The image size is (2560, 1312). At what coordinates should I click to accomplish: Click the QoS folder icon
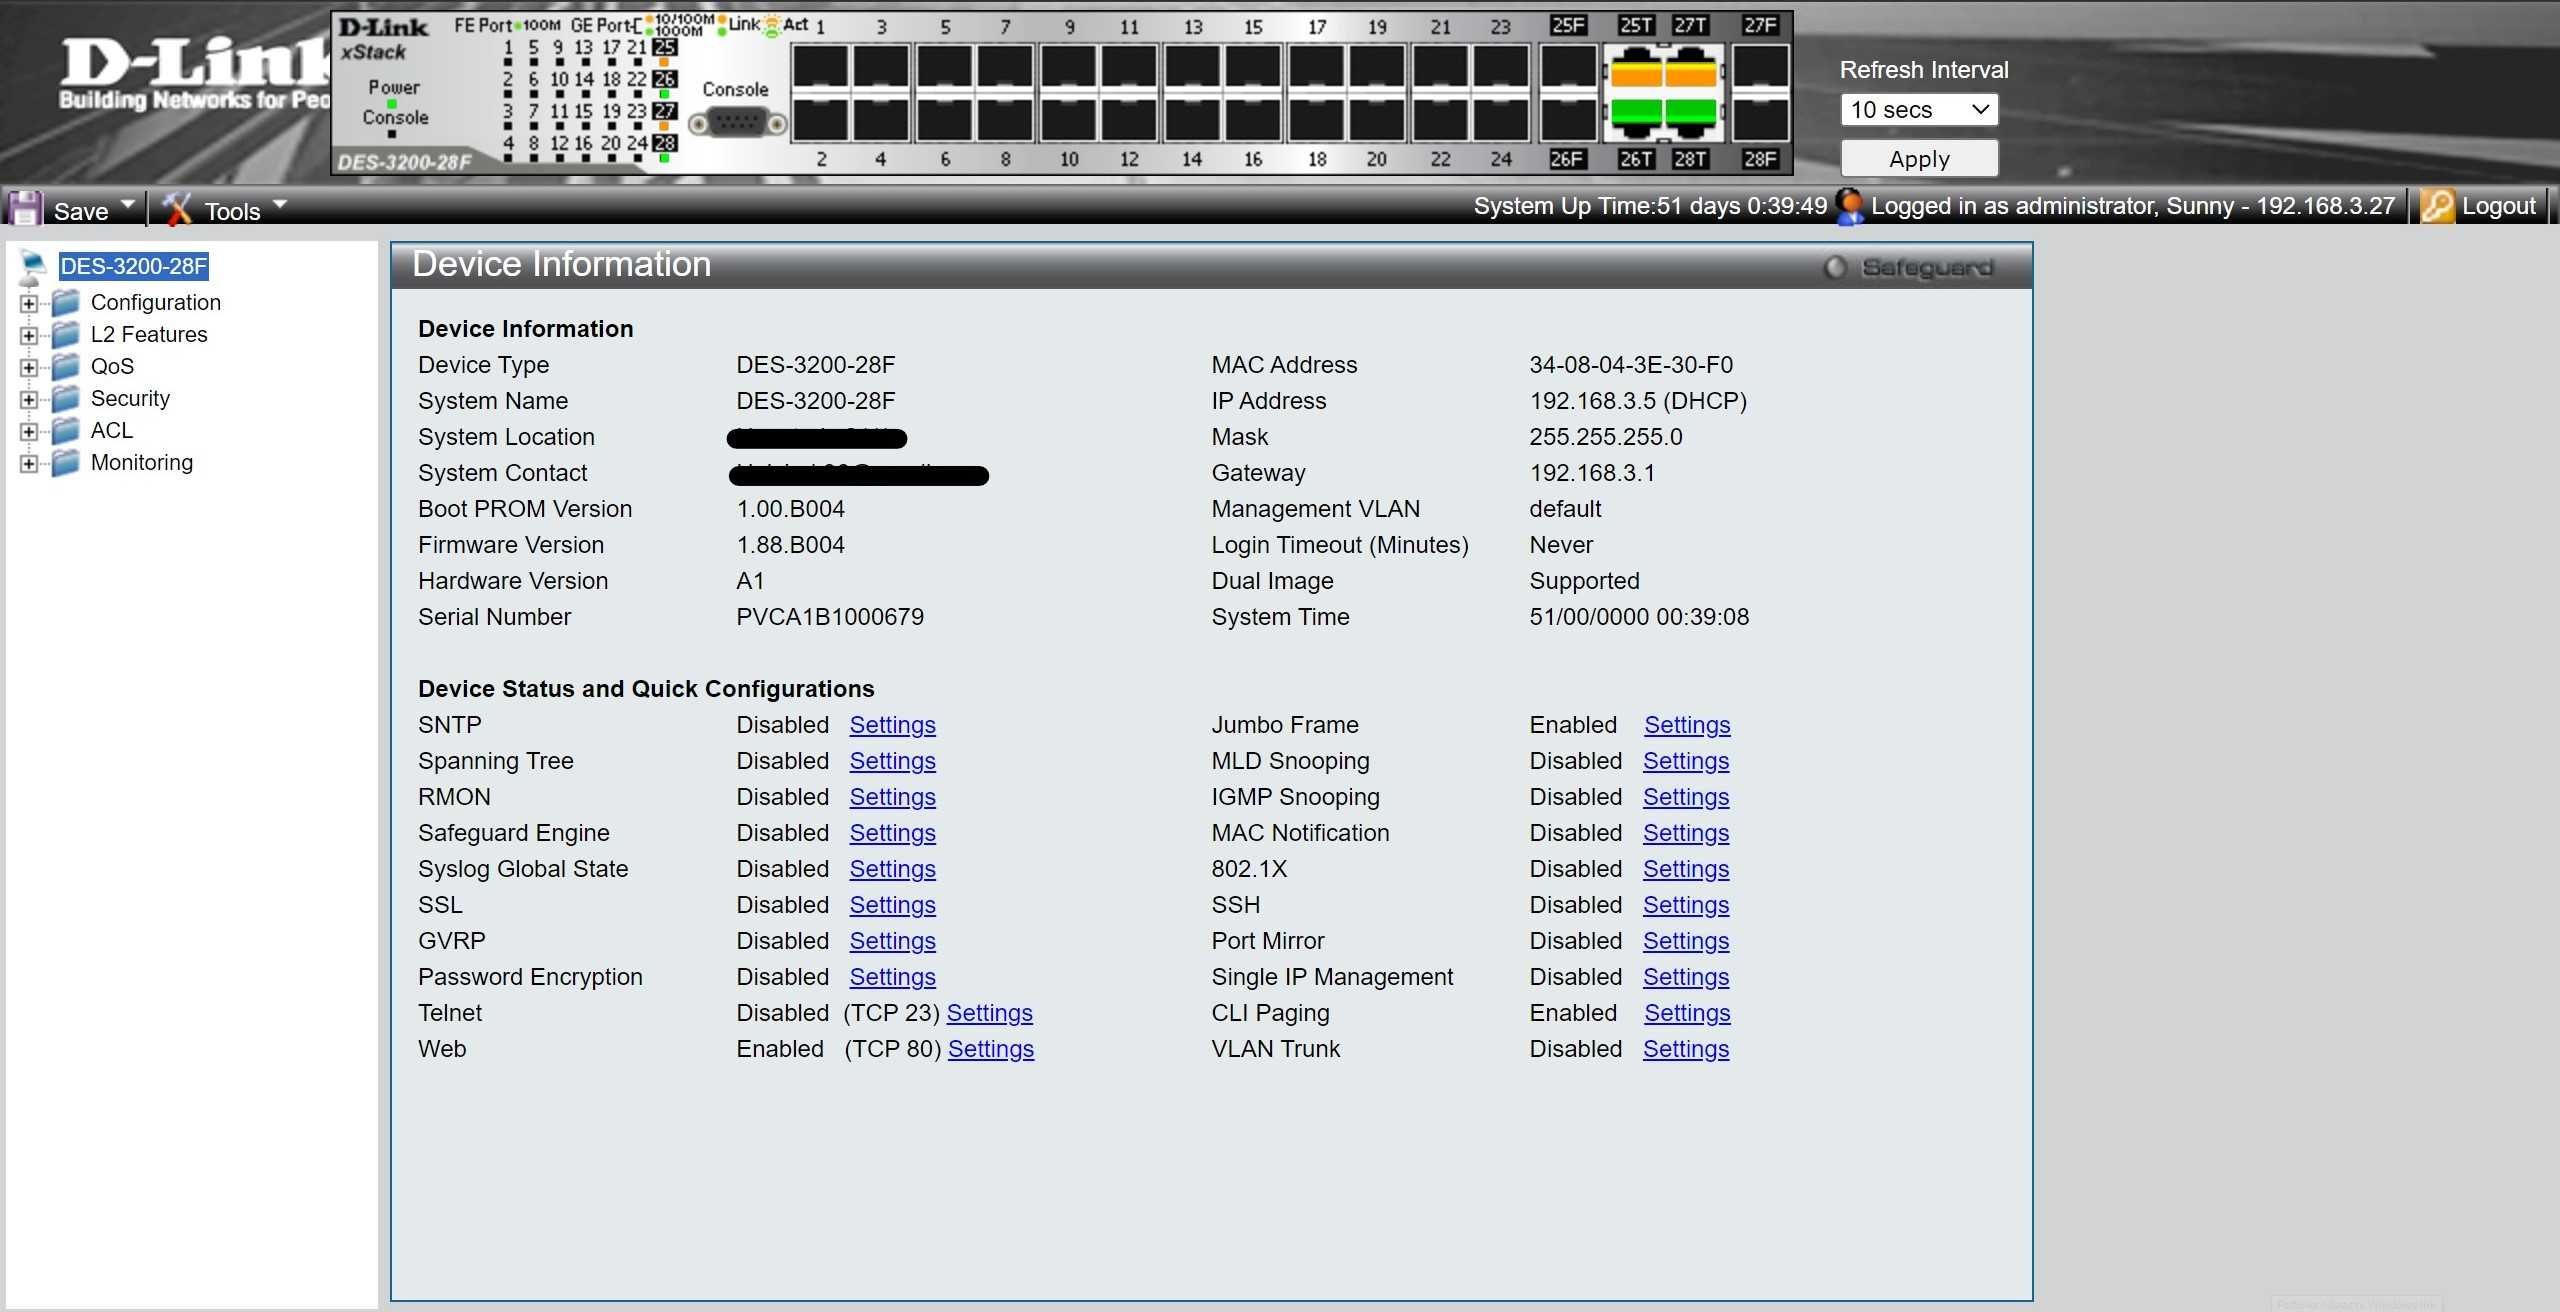(x=66, y=366)
